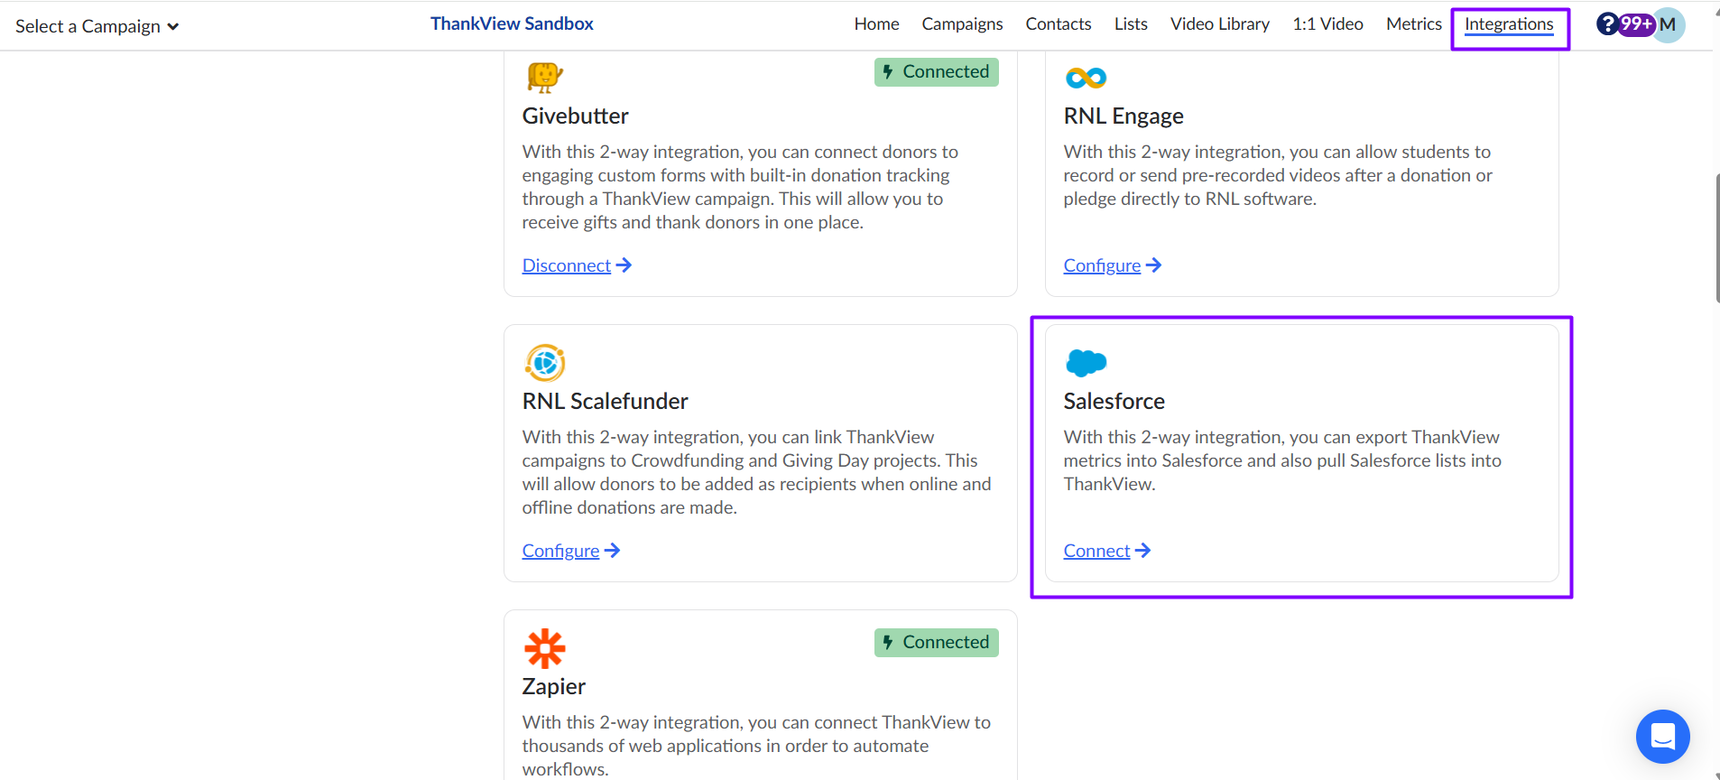
Task: Click the Zapier asterisk logo icon
Action: click(x=545, y=649)
